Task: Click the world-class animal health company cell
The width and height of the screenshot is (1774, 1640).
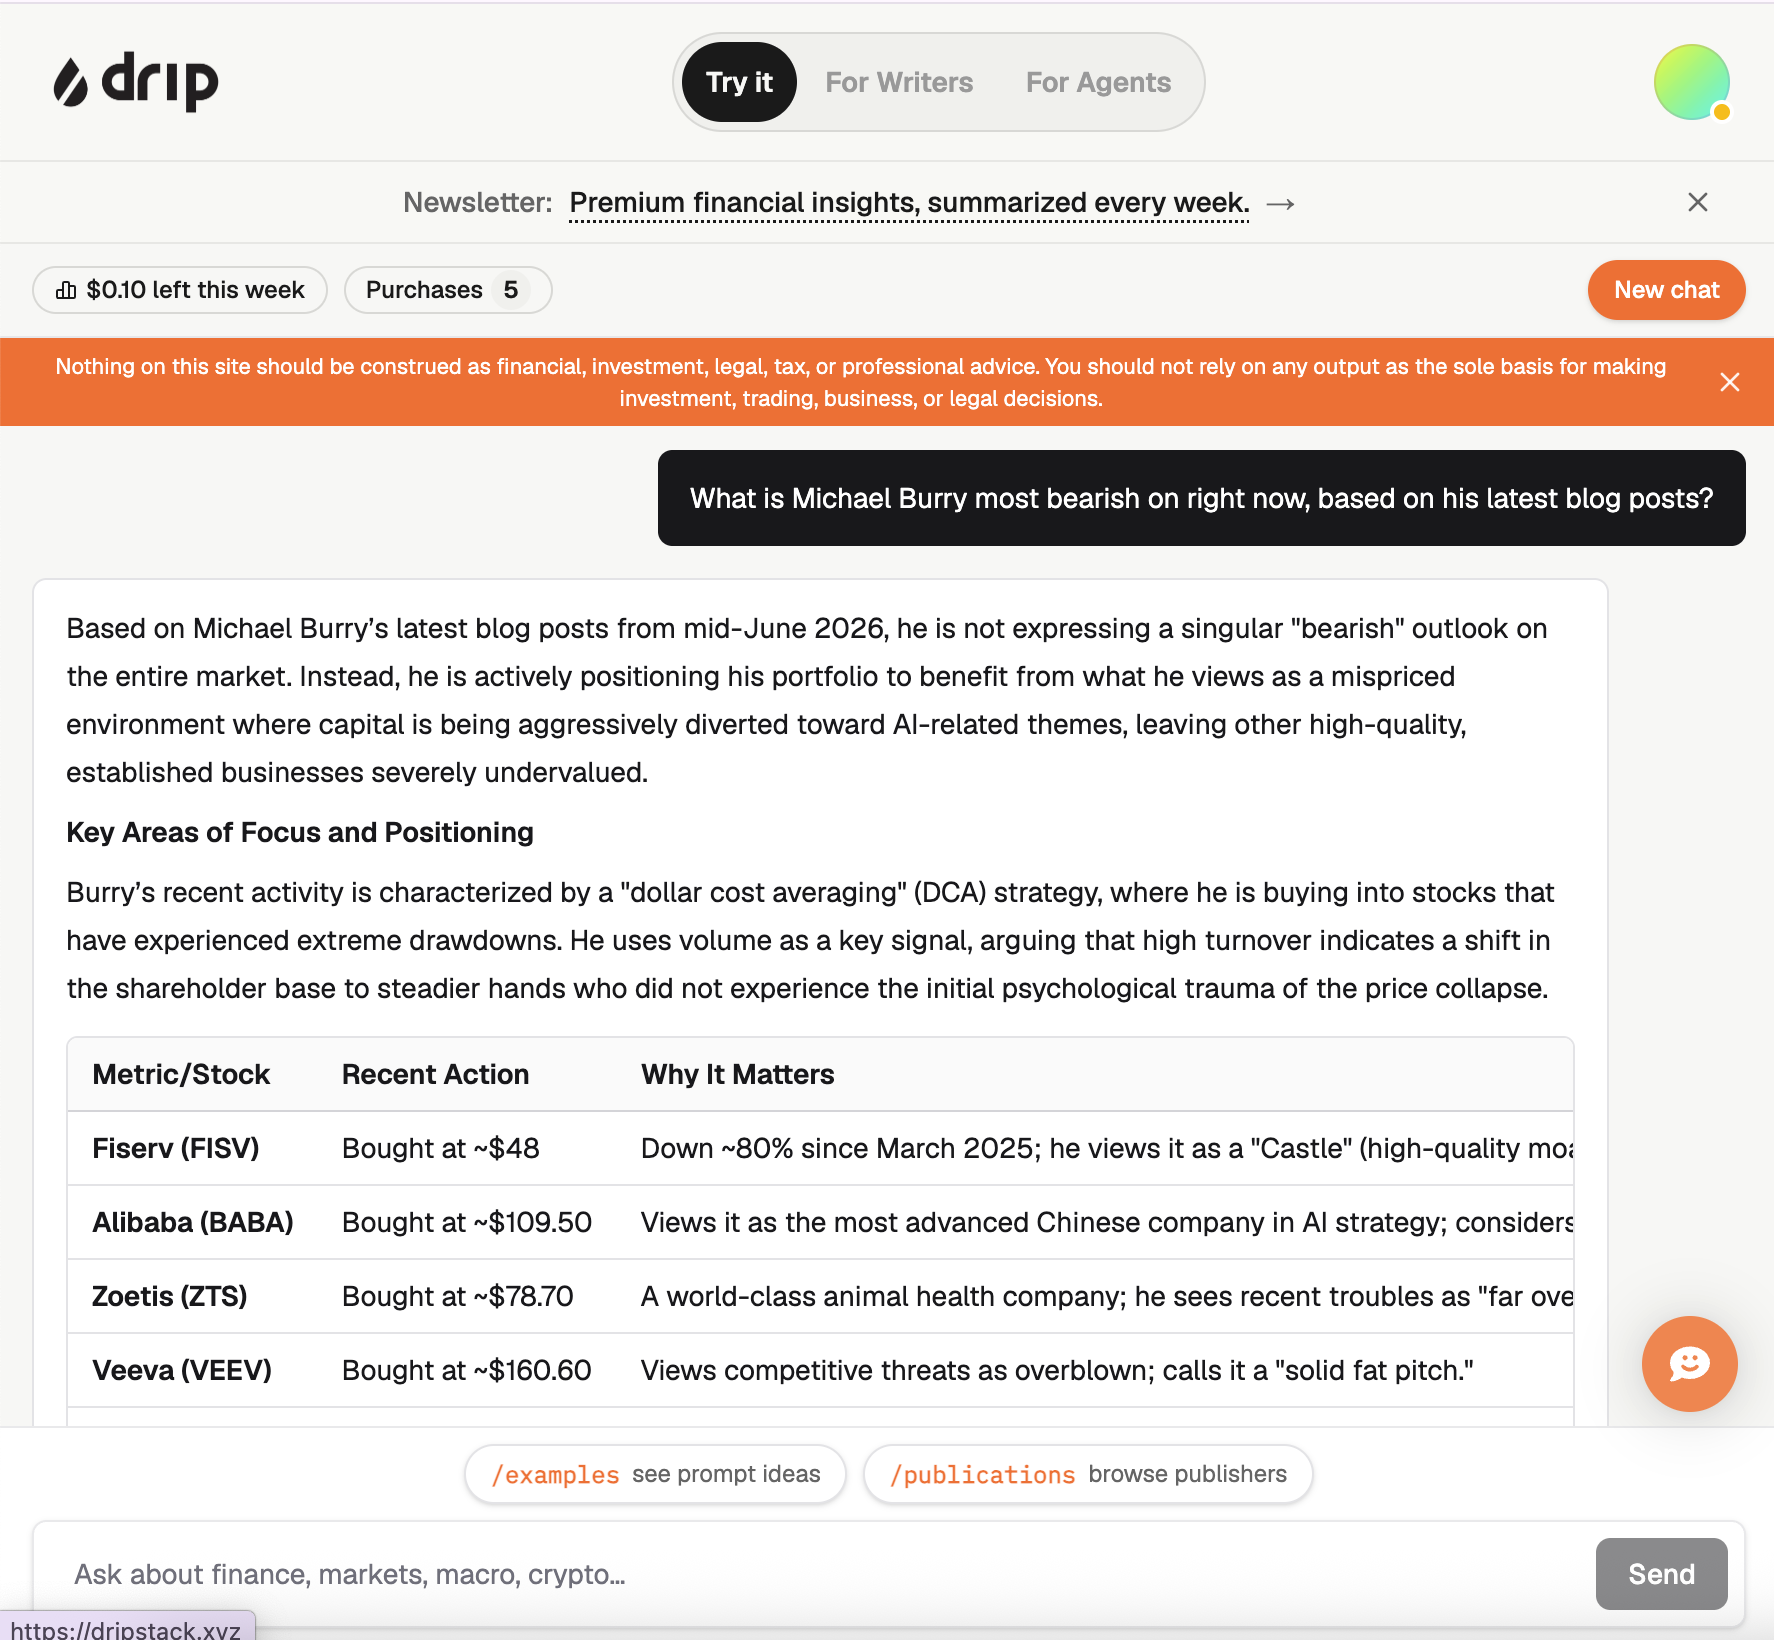Action: click(x=1095, y=1296)
